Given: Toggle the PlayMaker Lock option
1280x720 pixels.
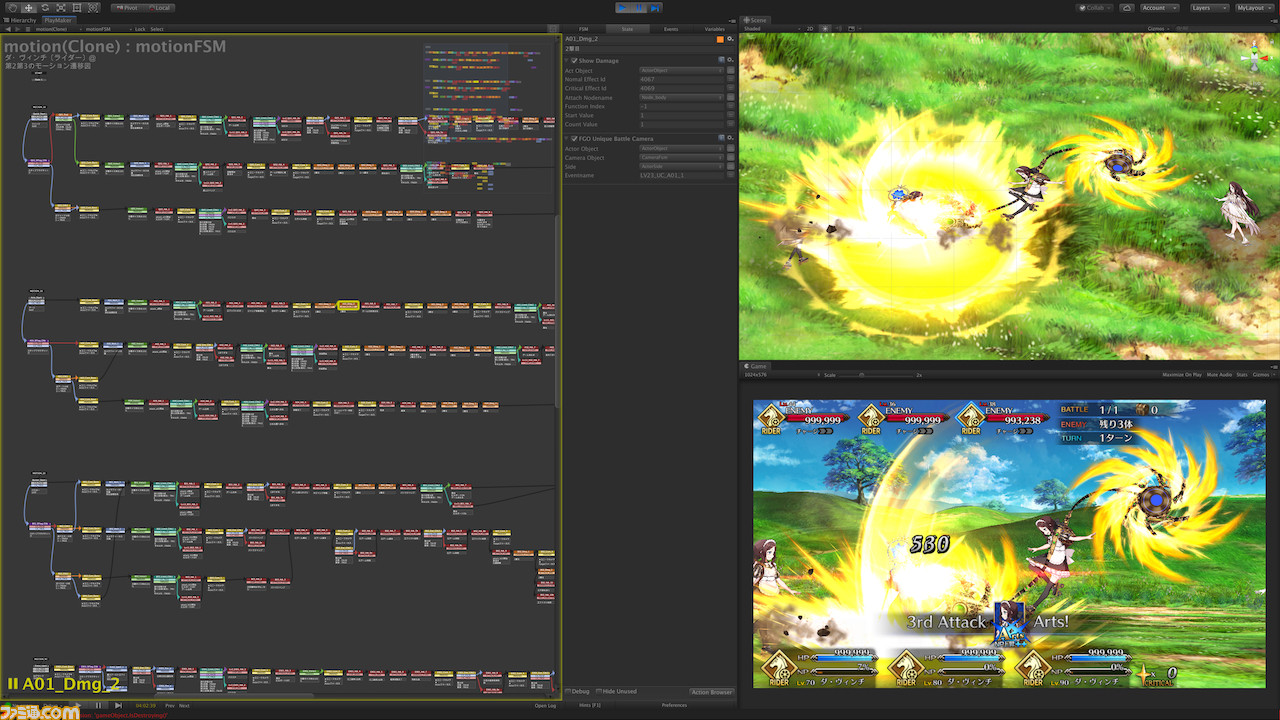Looking at the screenshot, I should coord(140,29).
